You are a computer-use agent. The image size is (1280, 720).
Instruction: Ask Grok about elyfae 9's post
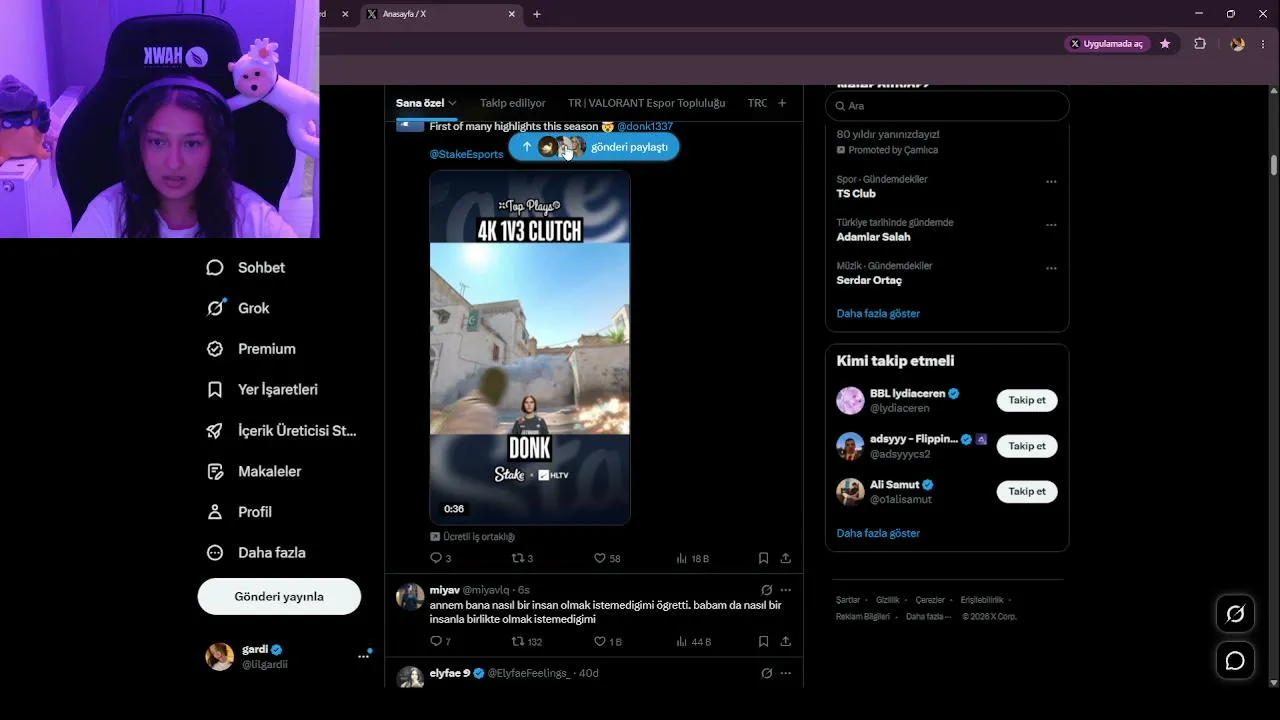pyautogui.click(x=767, y=673)
